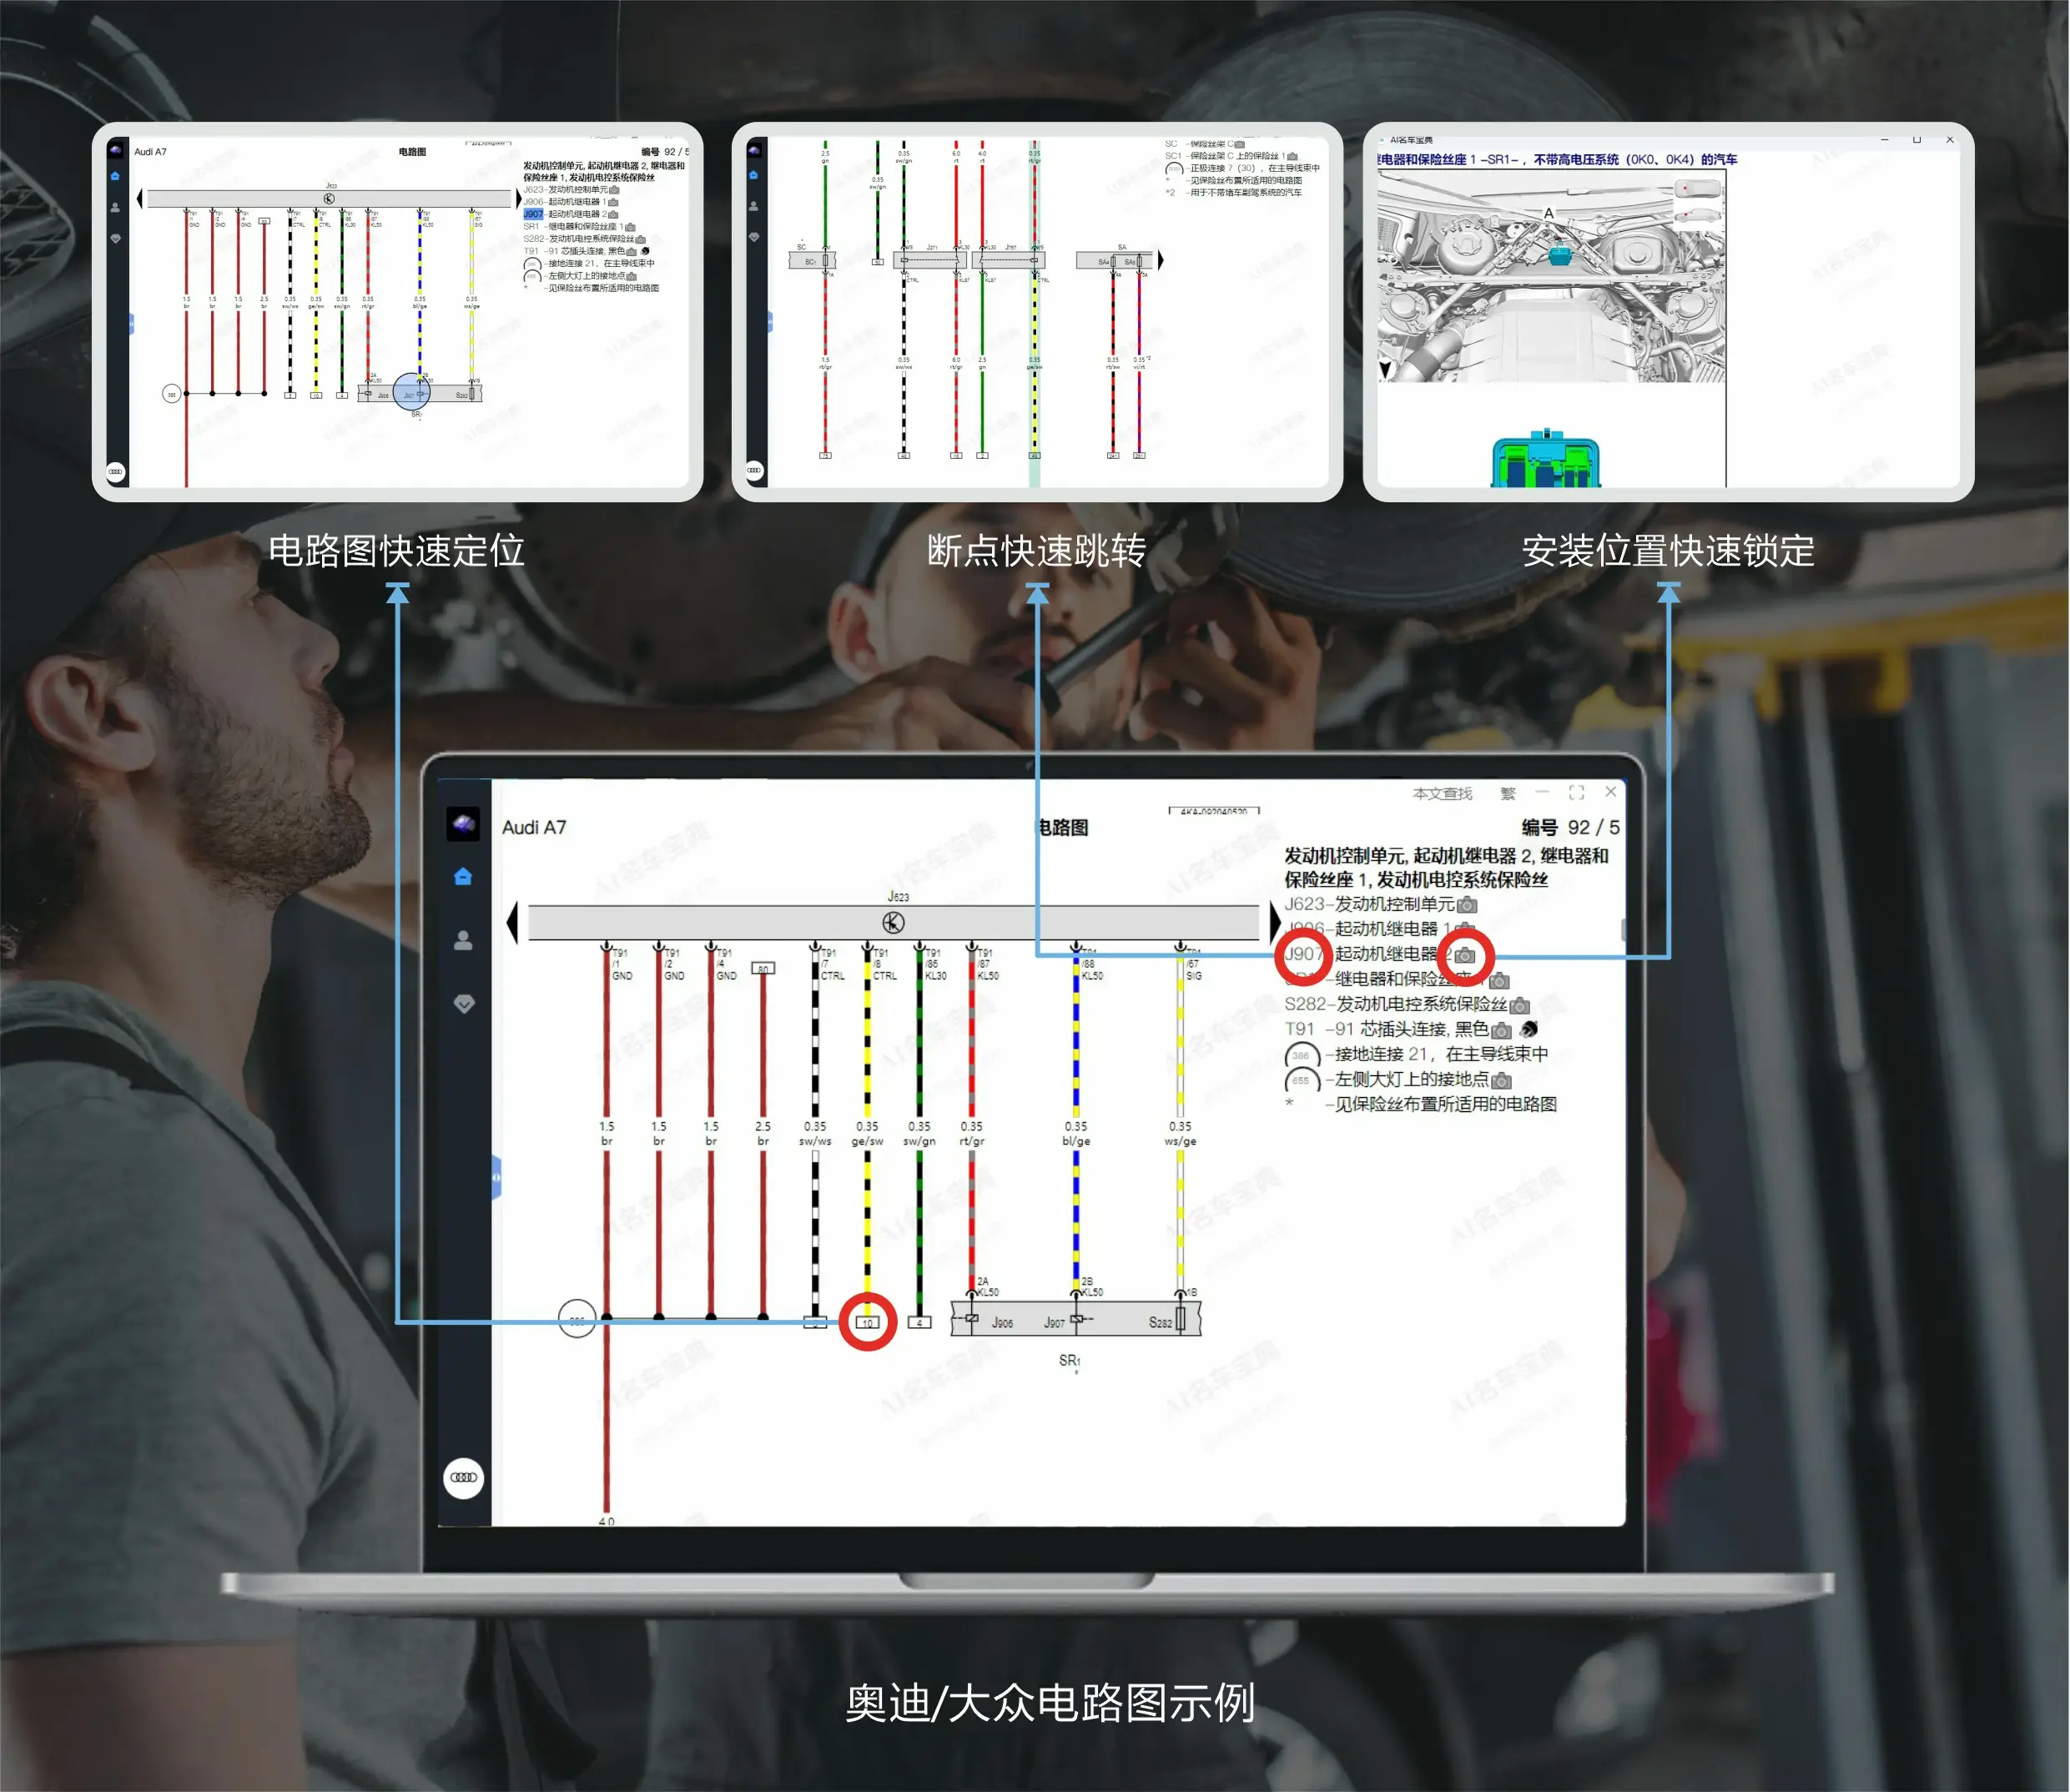The width and height of the screenshot is (2070, 1792).
Task: Open camera icon beside 左侧大灯上的接地点
Action: [x=1501, y=1080]
